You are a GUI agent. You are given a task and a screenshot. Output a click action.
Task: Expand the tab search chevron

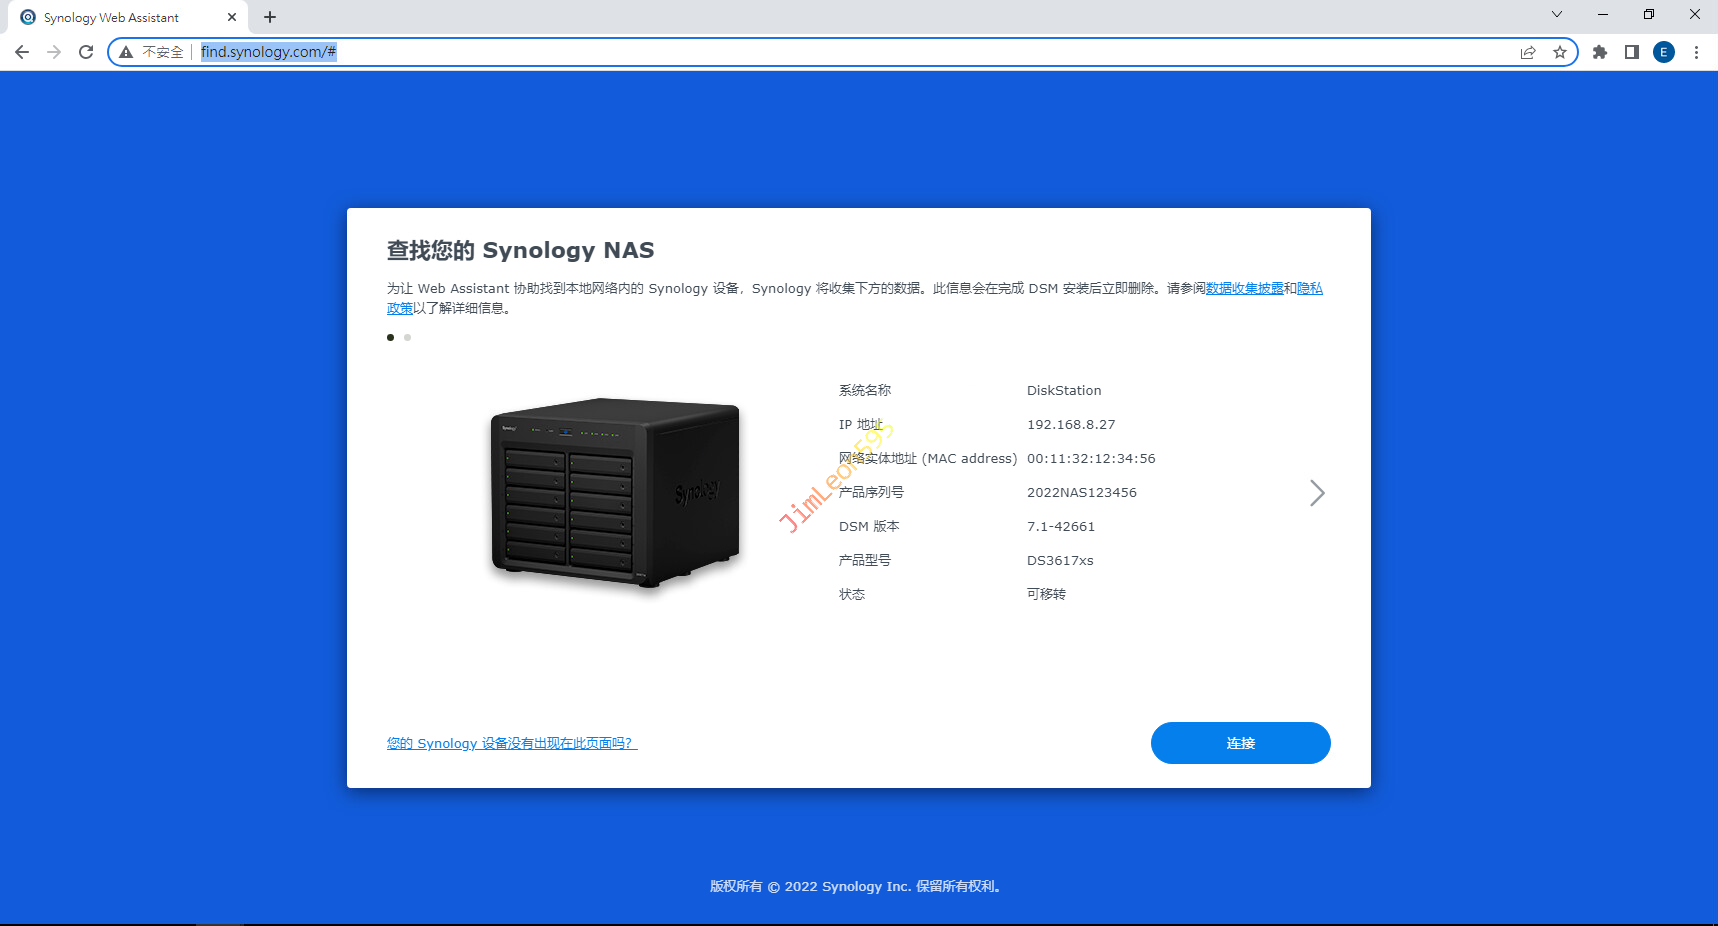pyautogui.click(x=1557, y=14)
